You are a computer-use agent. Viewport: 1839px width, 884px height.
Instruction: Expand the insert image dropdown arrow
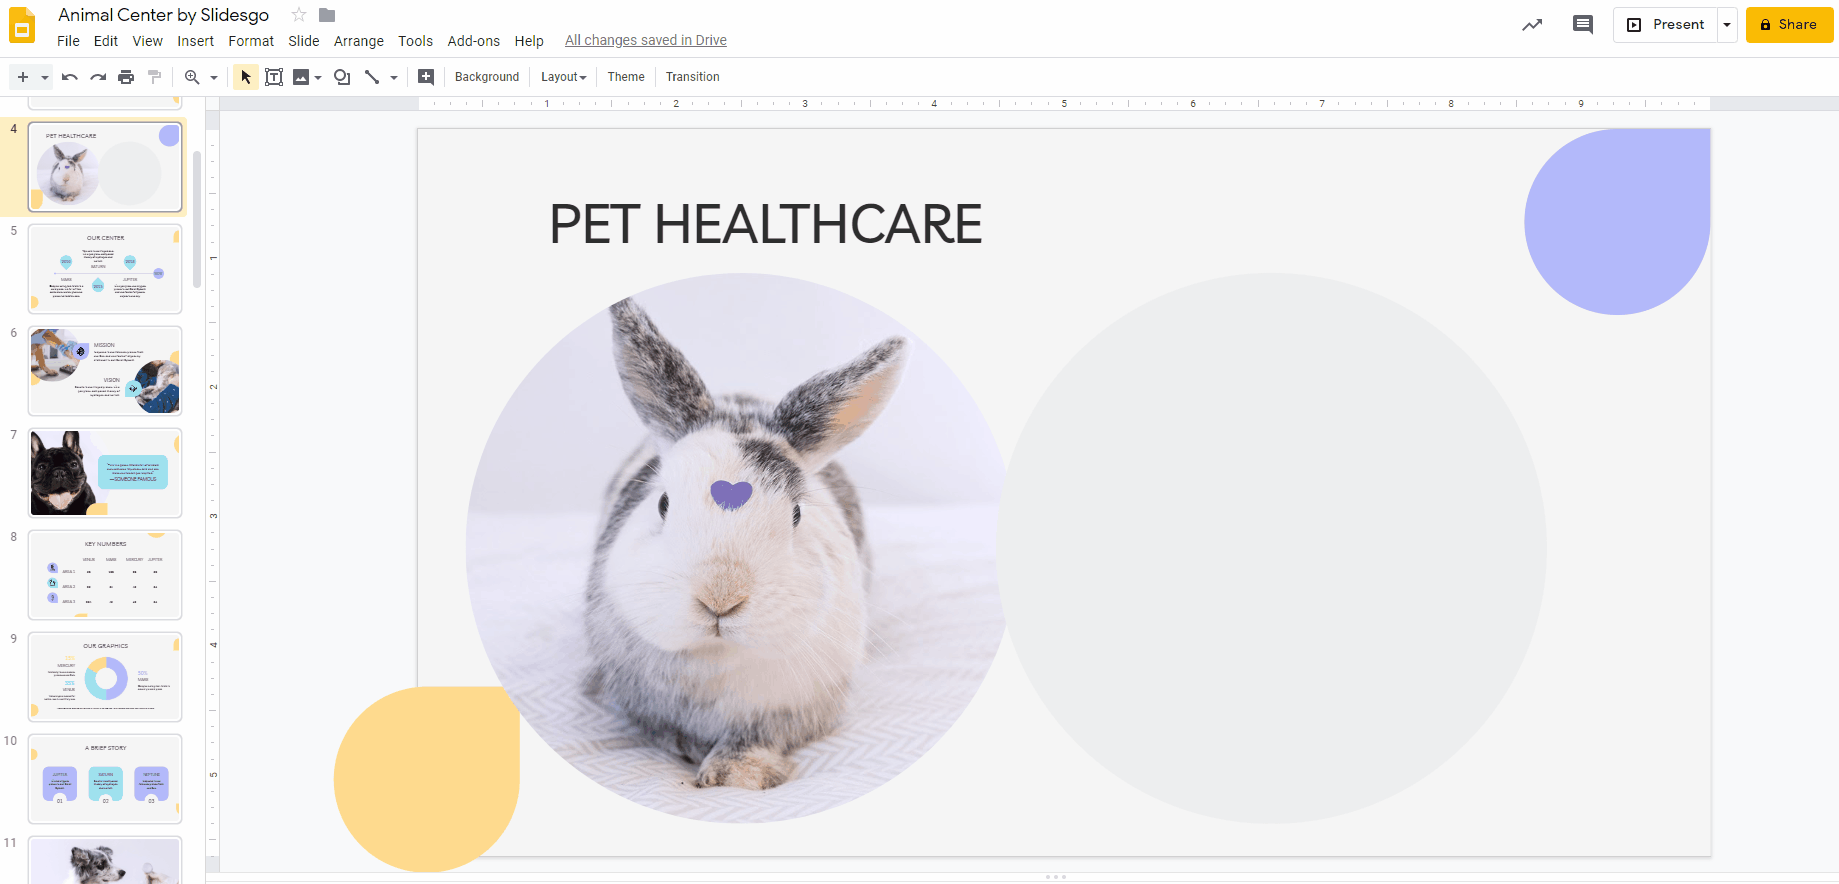318,77
